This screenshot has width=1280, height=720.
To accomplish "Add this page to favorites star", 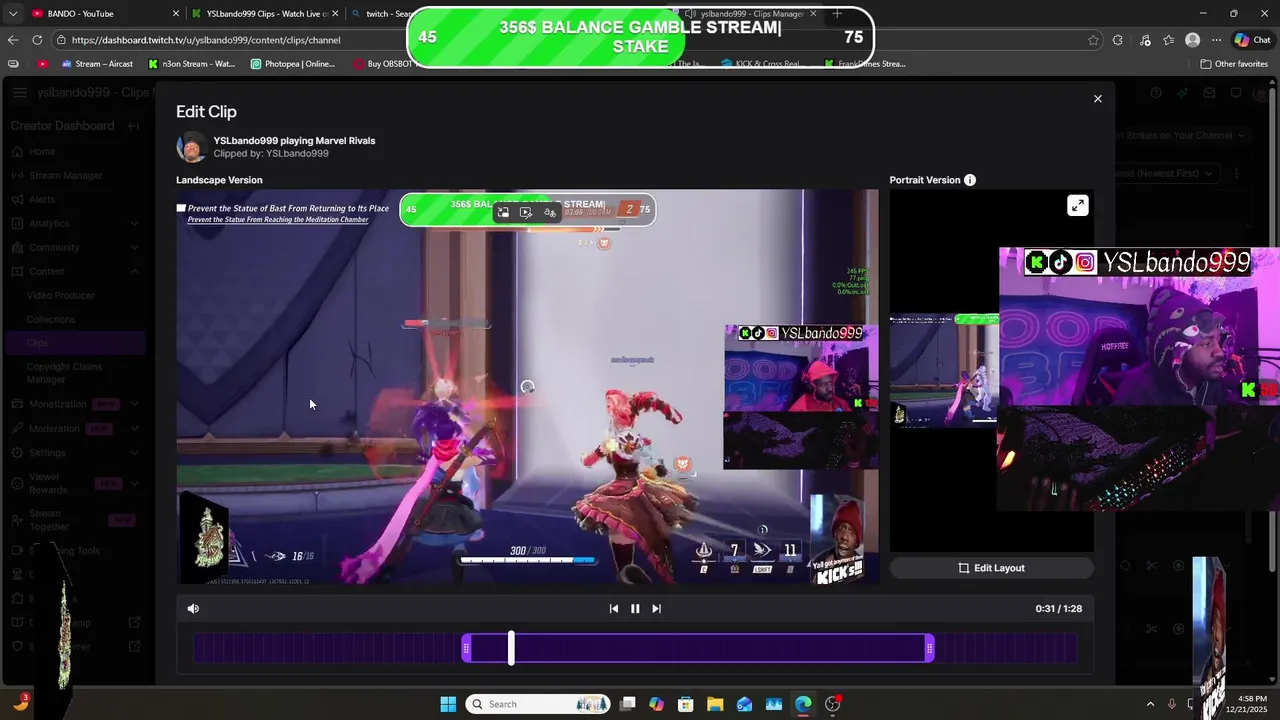I will (x=1093, y=40).
